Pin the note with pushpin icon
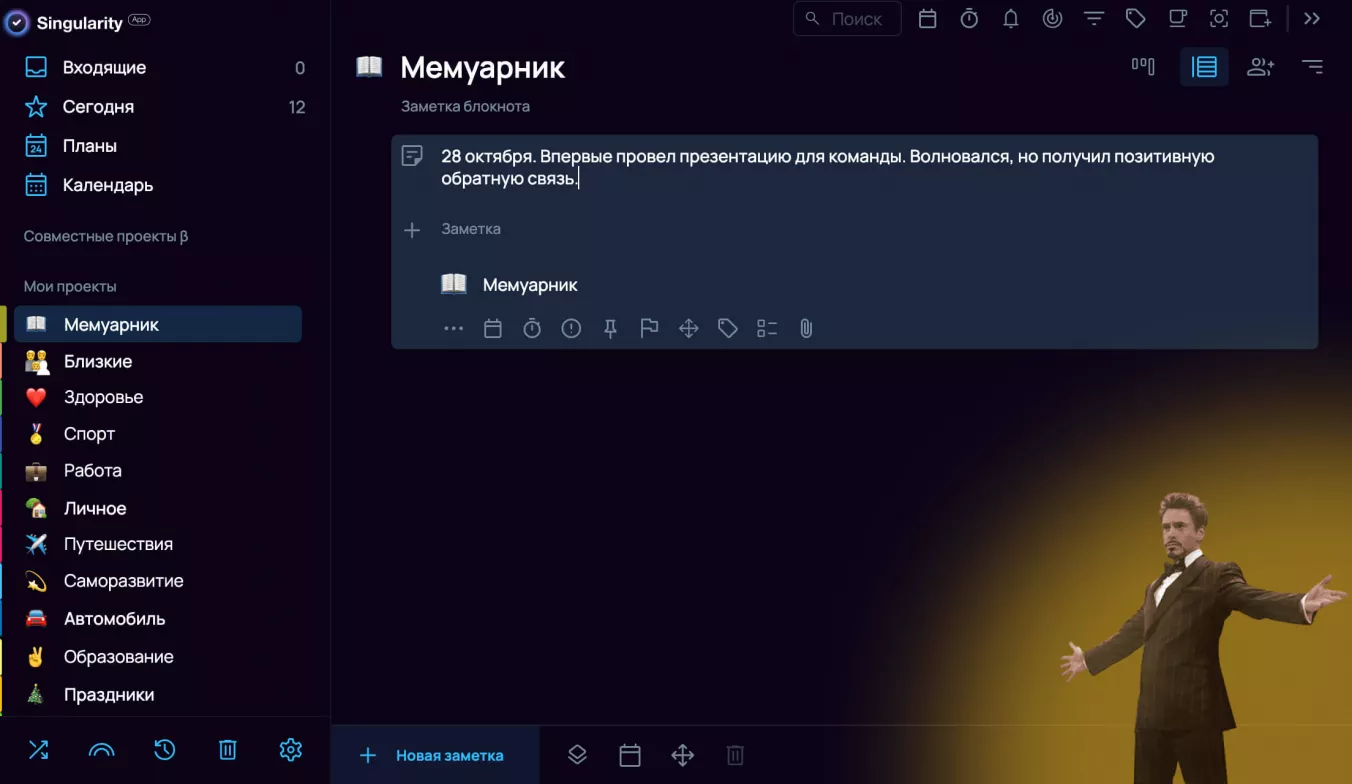This screenshot has width=1352, height=784. (610, 328)
